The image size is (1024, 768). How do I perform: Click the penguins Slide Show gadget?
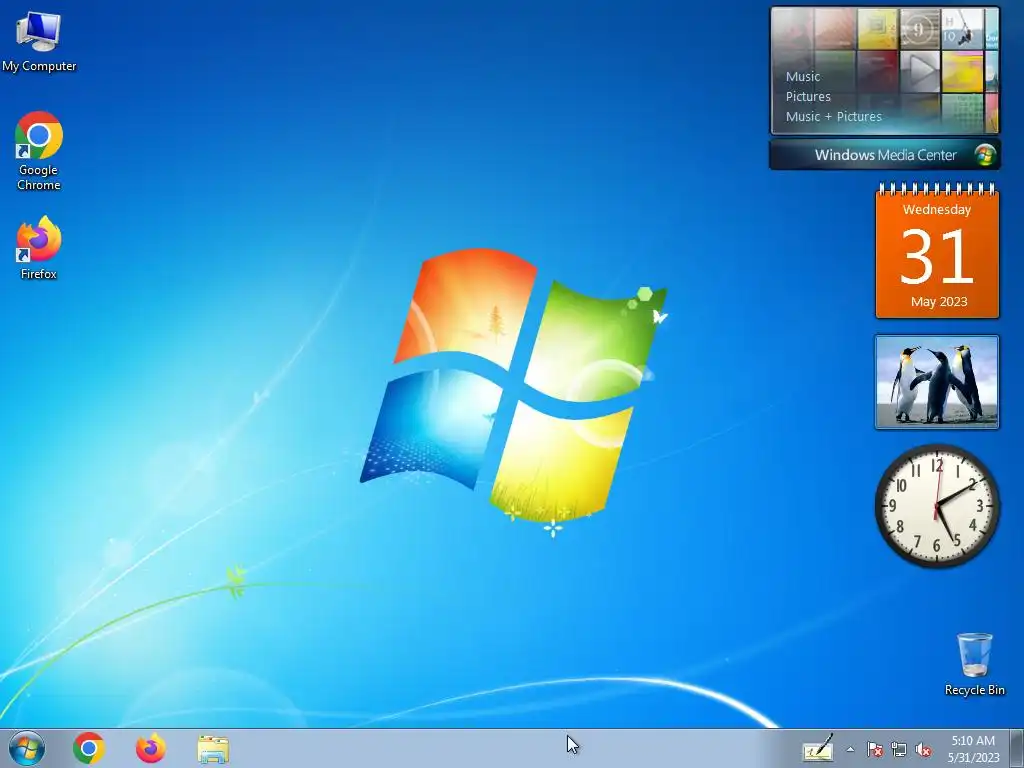point(936,382)
